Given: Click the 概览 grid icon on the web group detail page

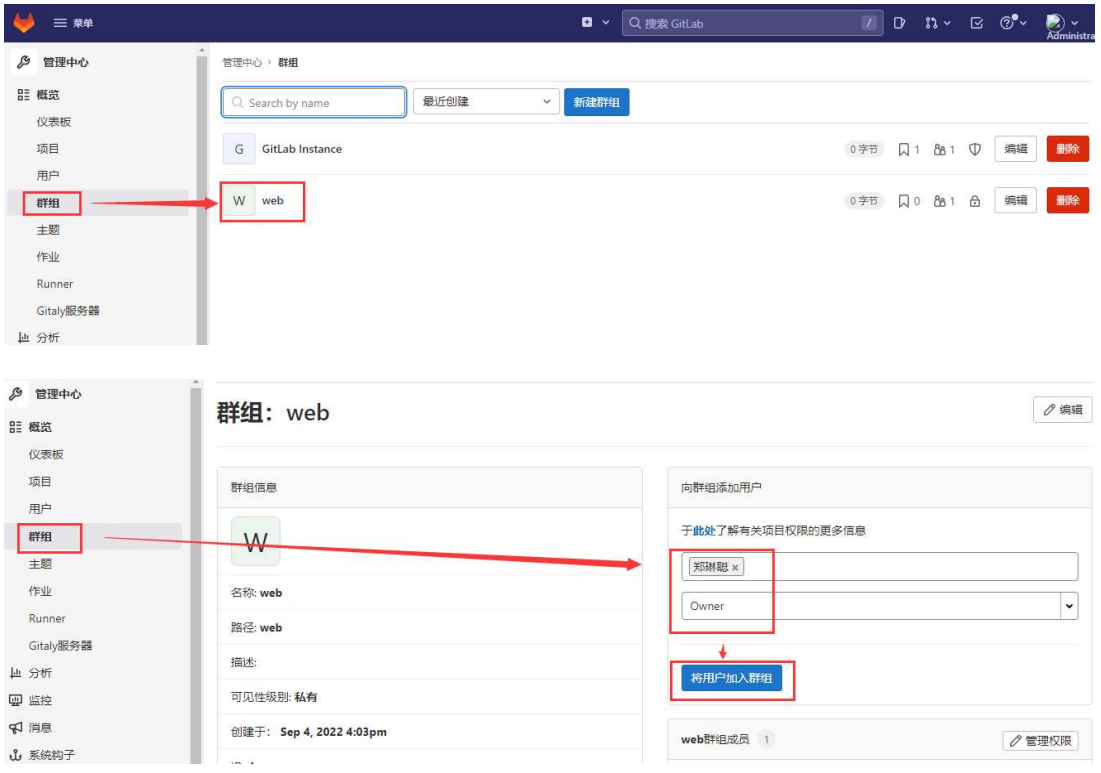Looking at the screenshot, I should 15,427.
